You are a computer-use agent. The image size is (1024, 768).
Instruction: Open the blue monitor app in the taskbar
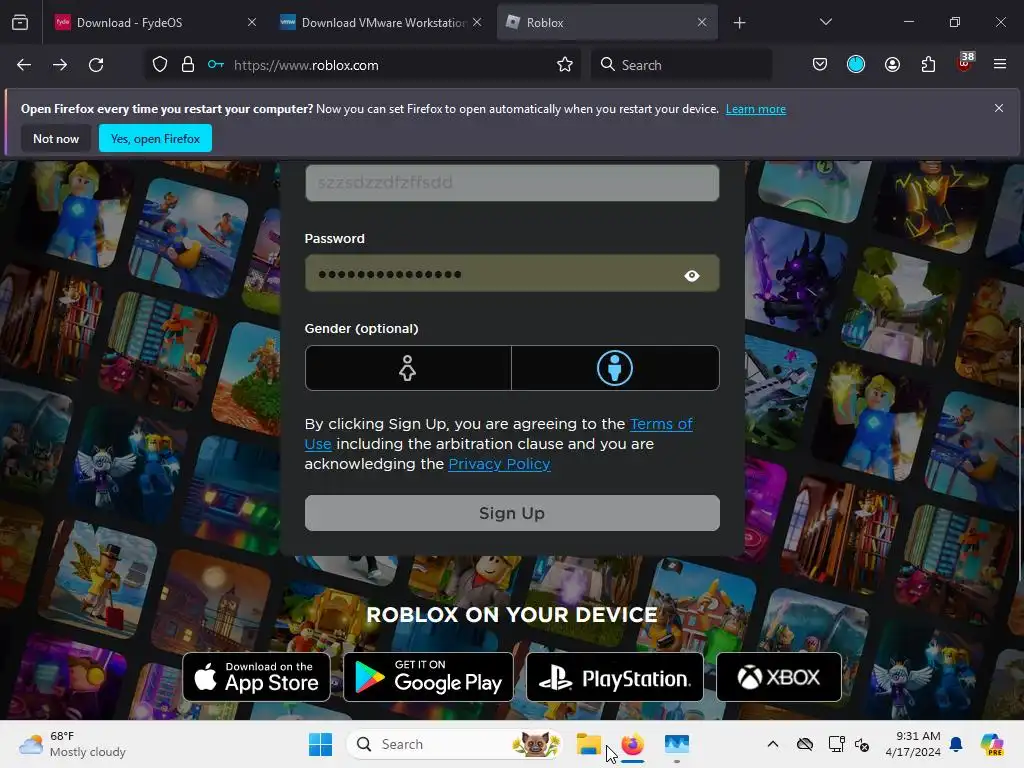[x=677, y=744]
